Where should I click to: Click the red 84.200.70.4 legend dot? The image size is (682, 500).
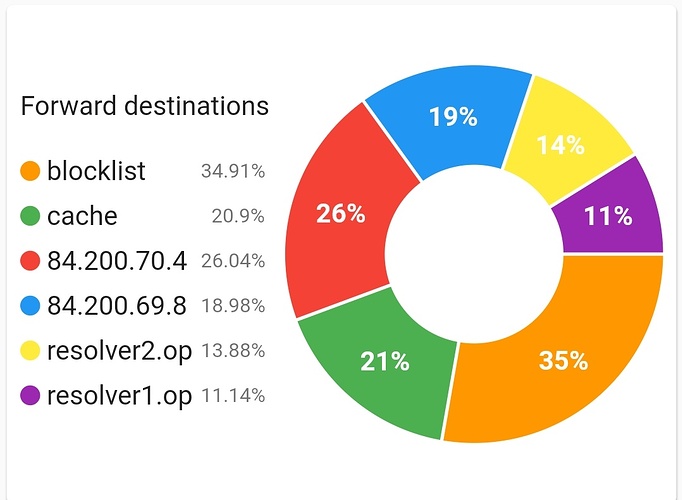click(x=30, y=261)
